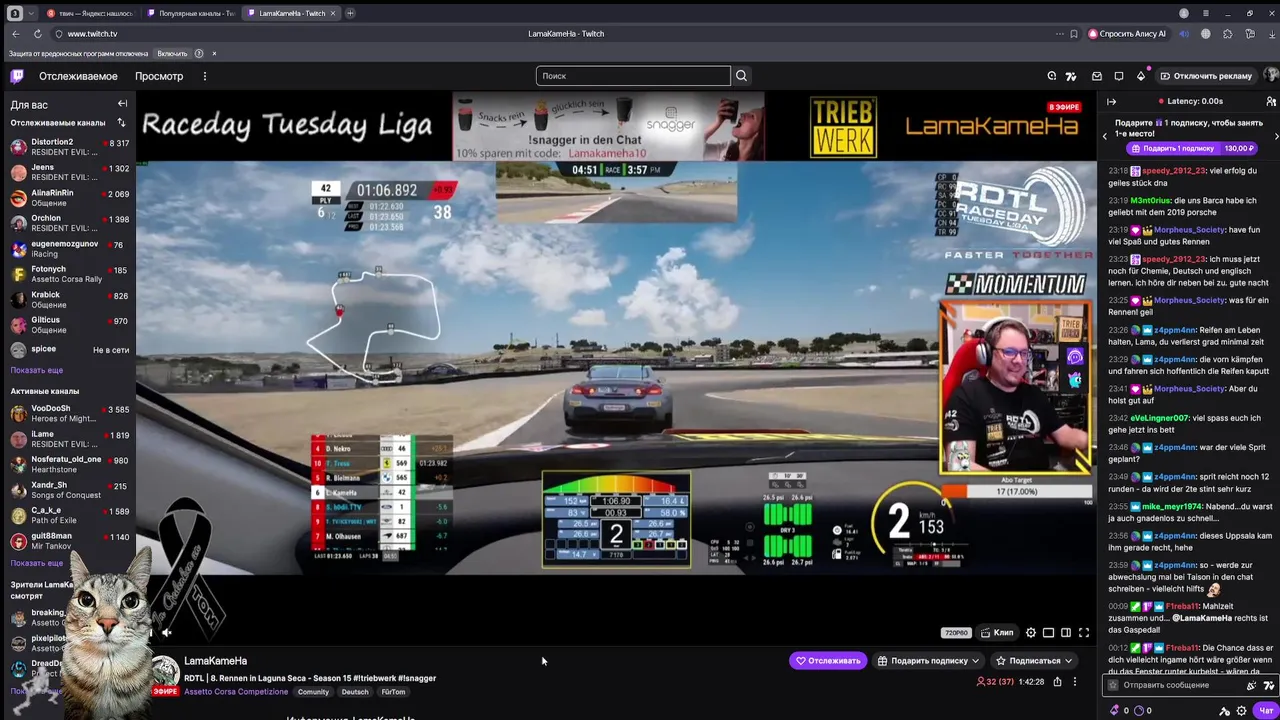This screenshot has width=1280, height=720.
Task: Open the three-dot menu next to Просмотр
Action: coord(204,76)
